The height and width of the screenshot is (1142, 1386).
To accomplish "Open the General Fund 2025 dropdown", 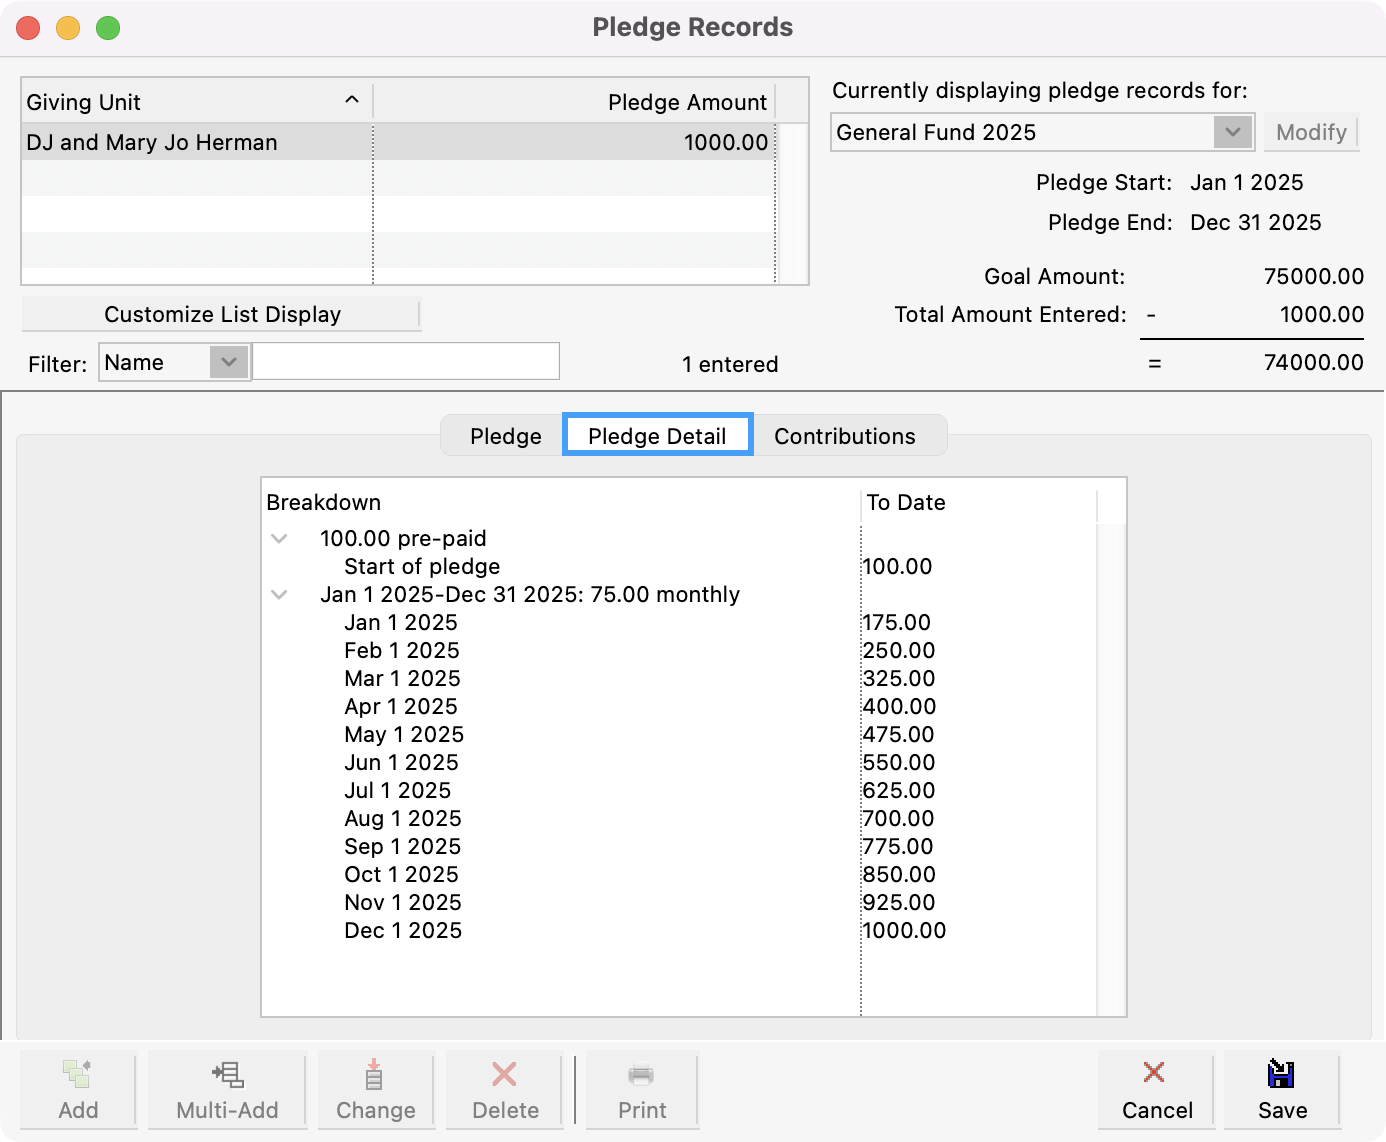I will [x=1232, y=132].
